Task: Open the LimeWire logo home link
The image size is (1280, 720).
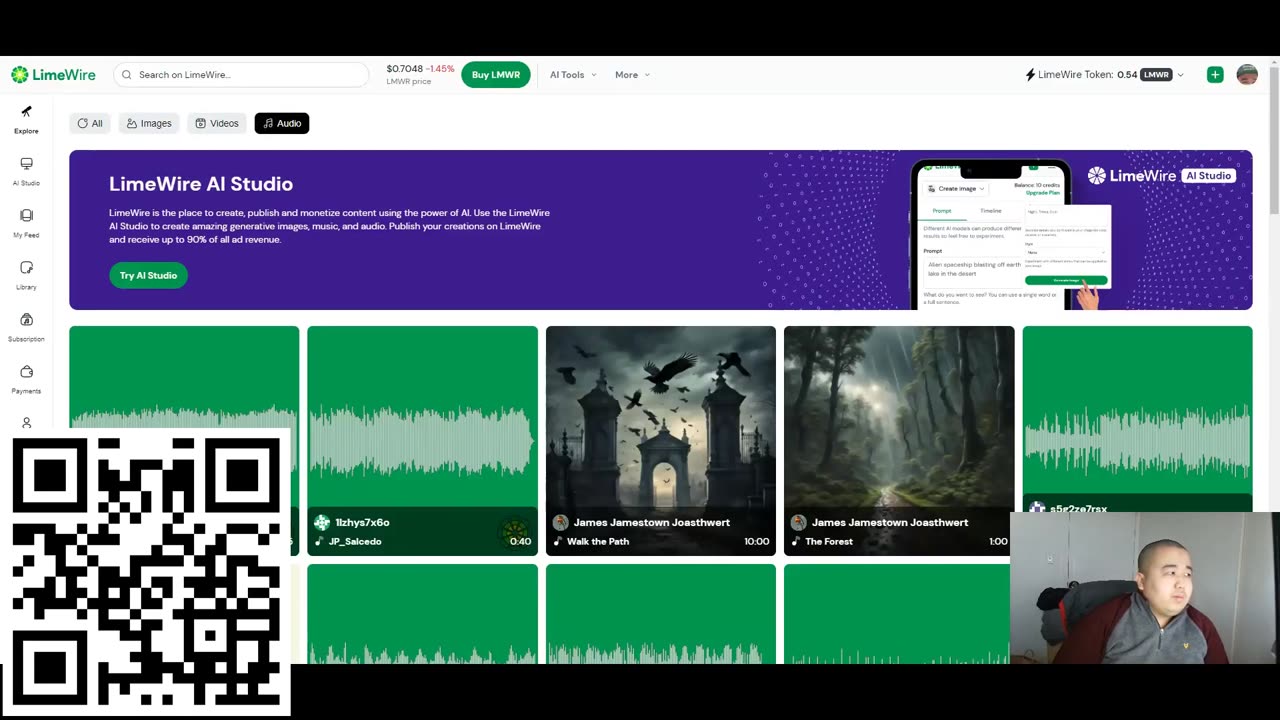Action: click(x=53, y=75)
